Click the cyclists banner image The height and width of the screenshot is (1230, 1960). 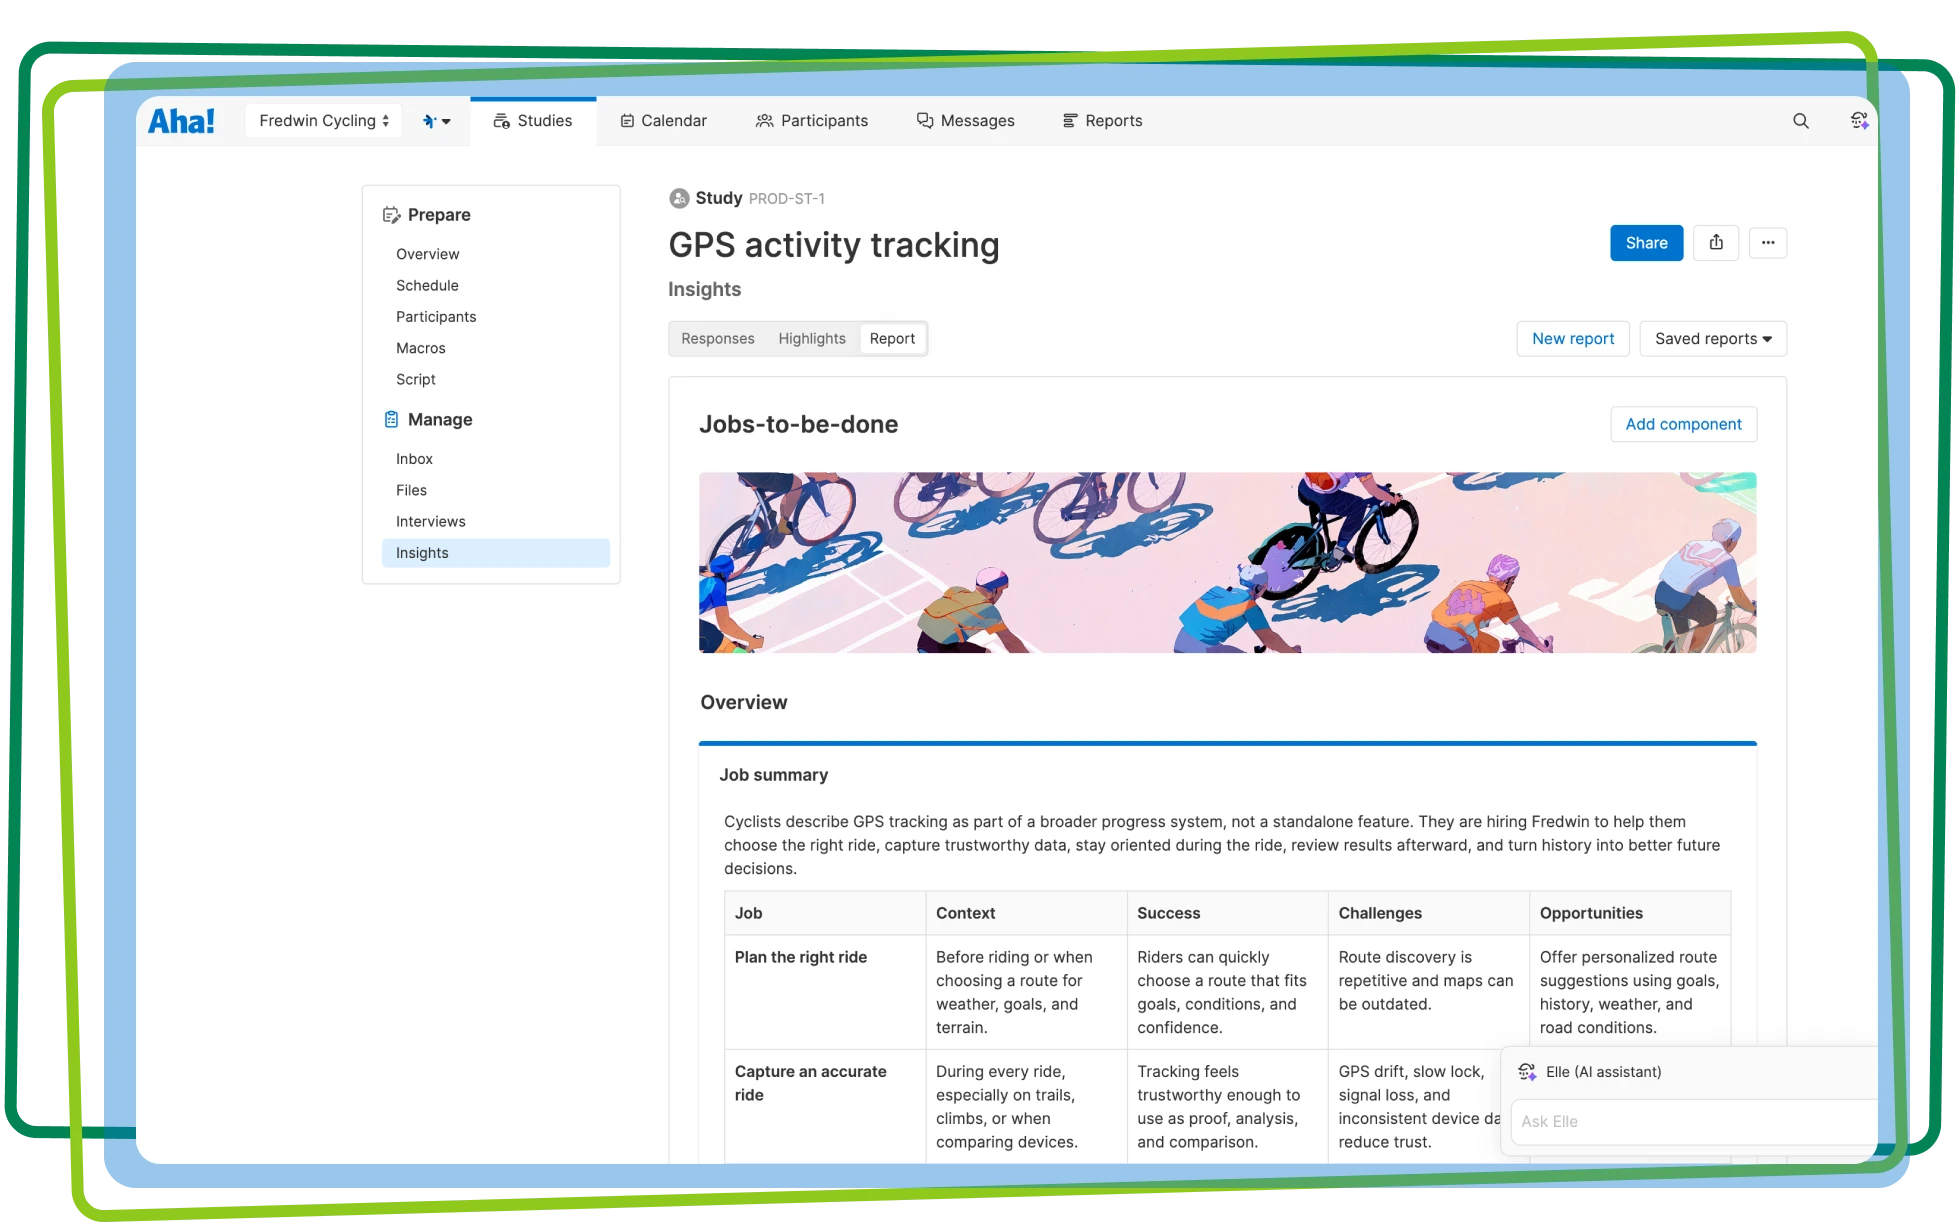point(1227,563)
